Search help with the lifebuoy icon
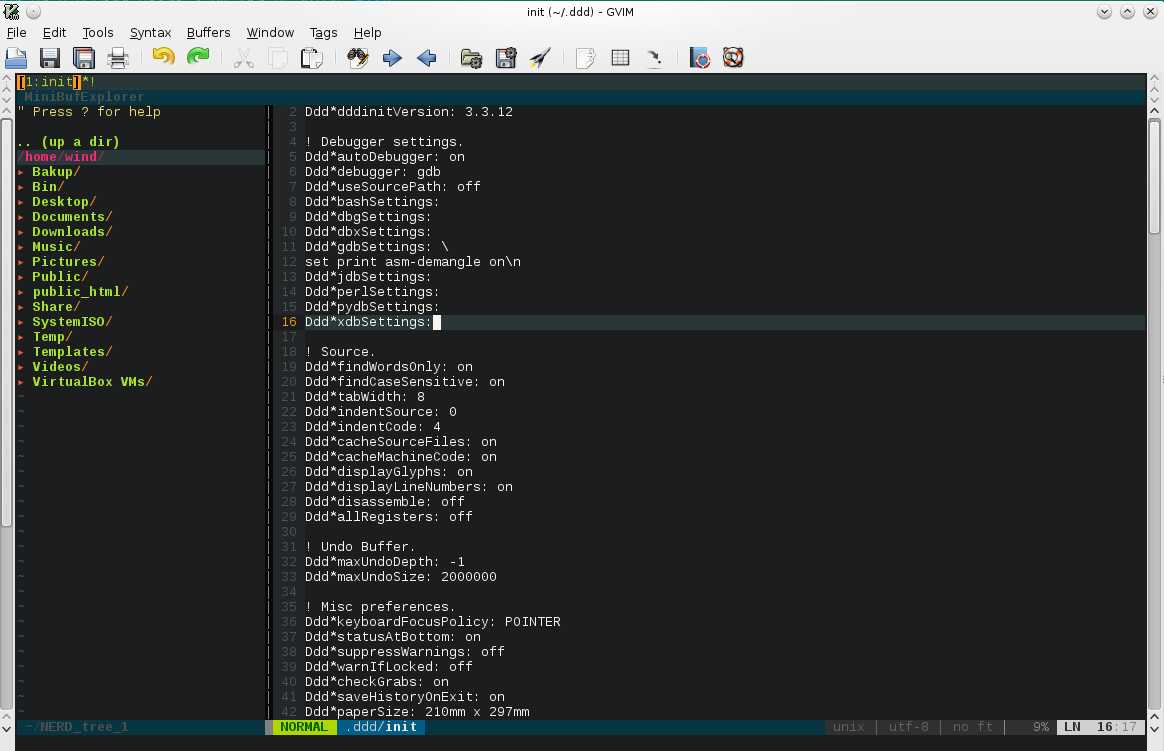This screenshot has width=1164, height=751. tap(733, 58)
